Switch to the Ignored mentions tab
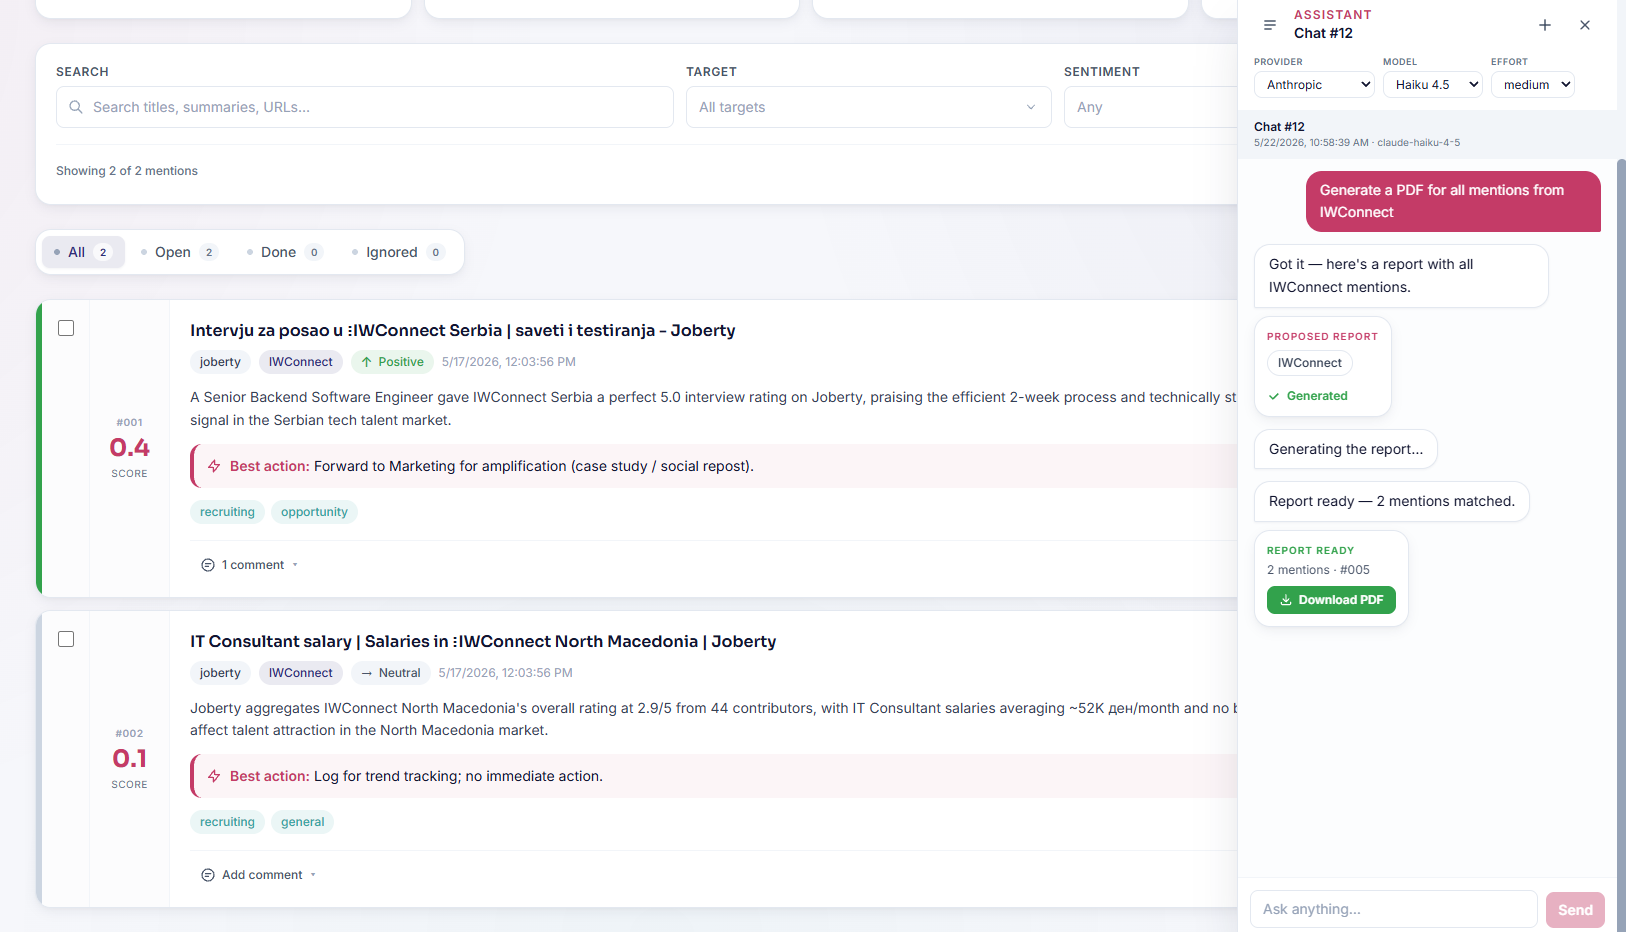Image resolution: width=1626 pixels, height=932 pixels. [397, 252]
